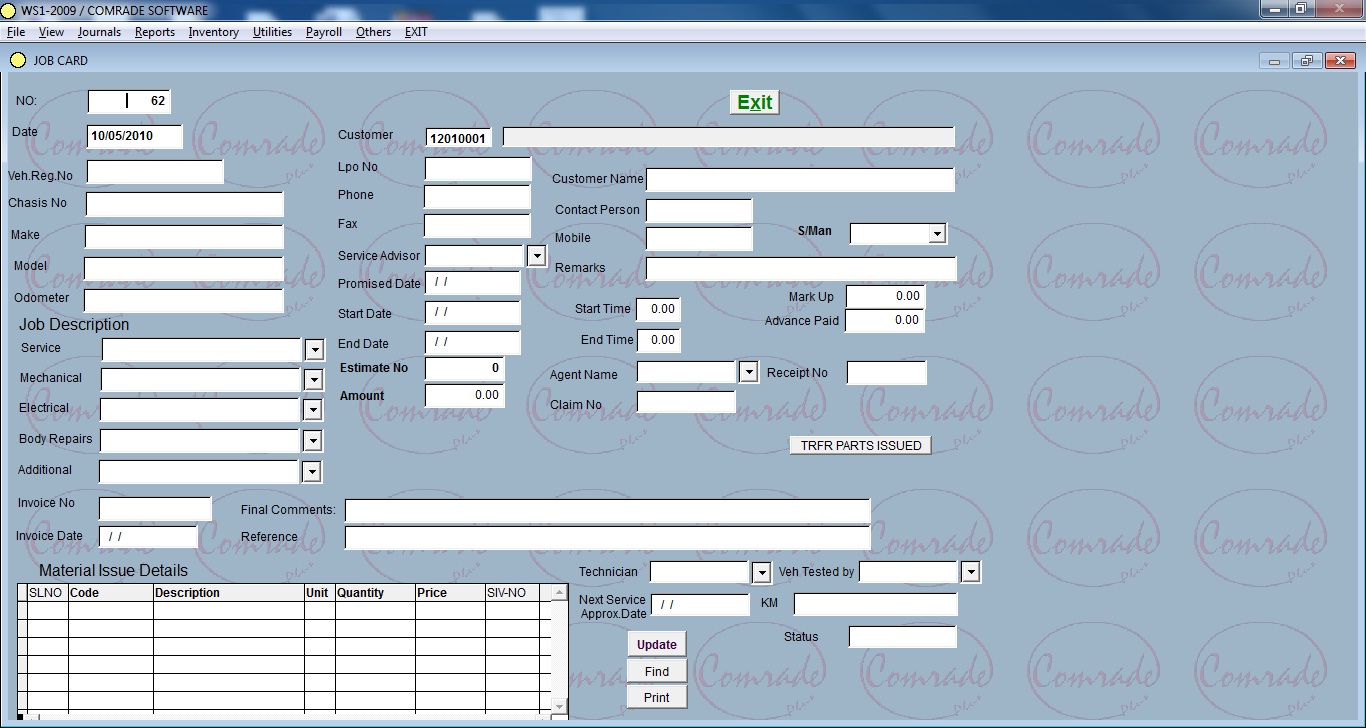Open the Others menu
This screenshot has height=728, width=1366.
tap(374, 32)
